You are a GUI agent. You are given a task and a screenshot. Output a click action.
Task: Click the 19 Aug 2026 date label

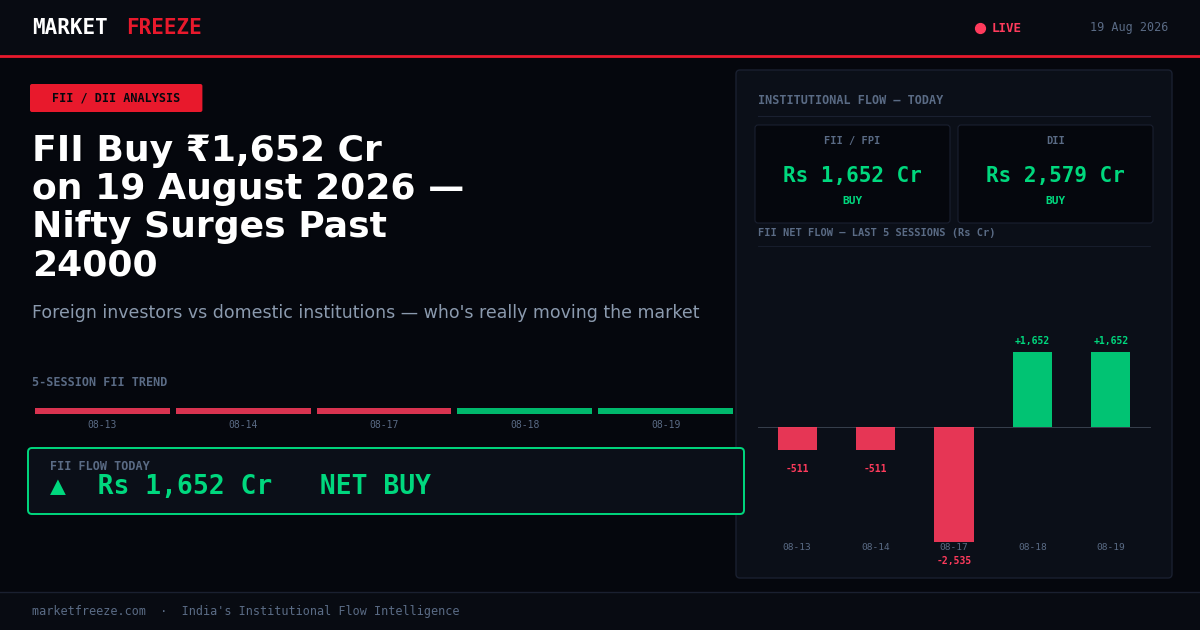point(1129,28)
